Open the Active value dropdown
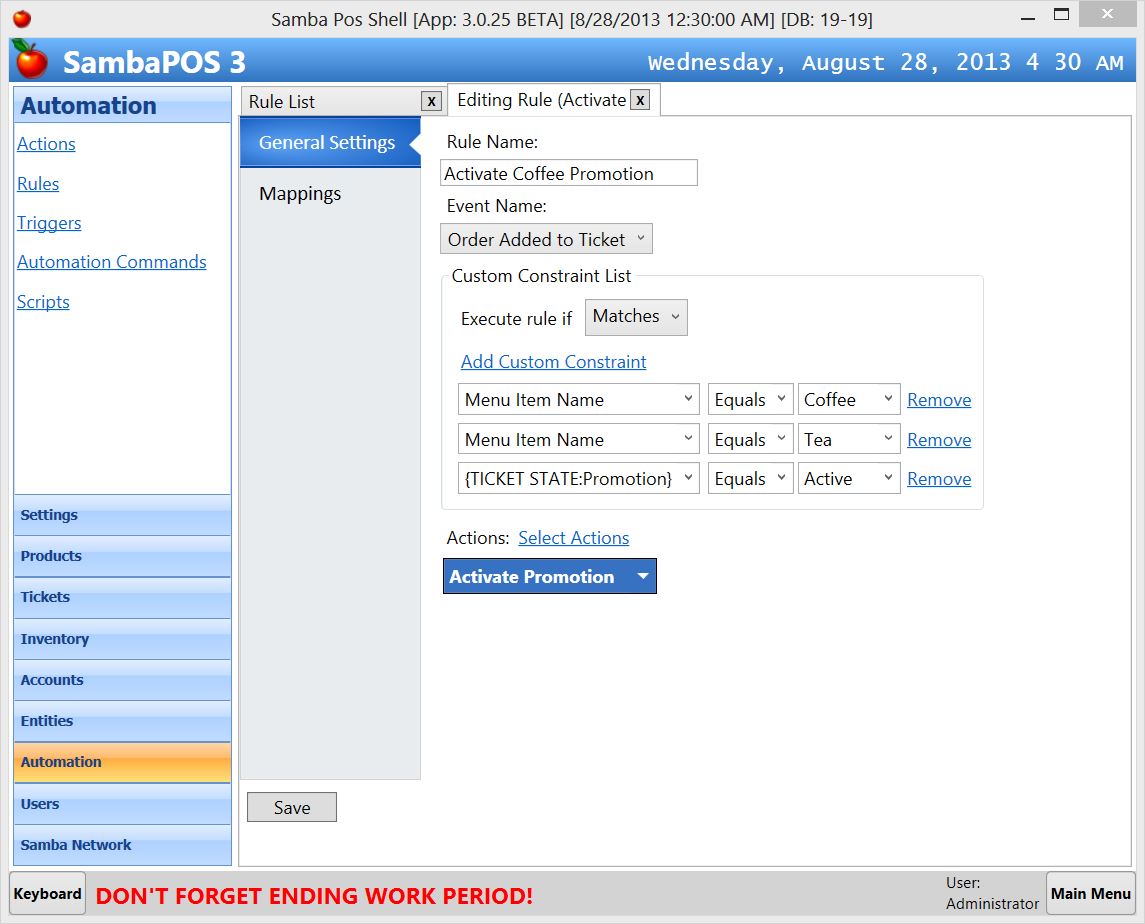Viewport: 1145px width, 924px height. tap(849, 478)
